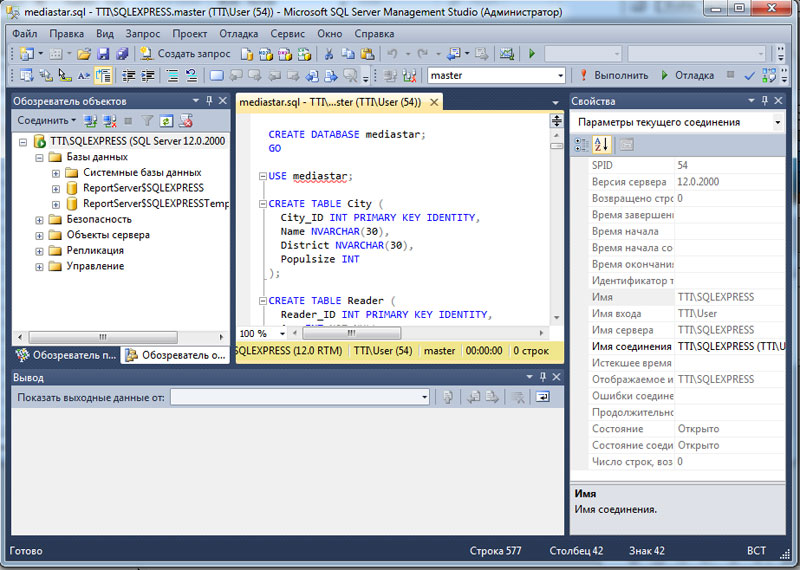The image size is (800, 570).
Task: Open the Запрос menu
Action: [142, 34]
